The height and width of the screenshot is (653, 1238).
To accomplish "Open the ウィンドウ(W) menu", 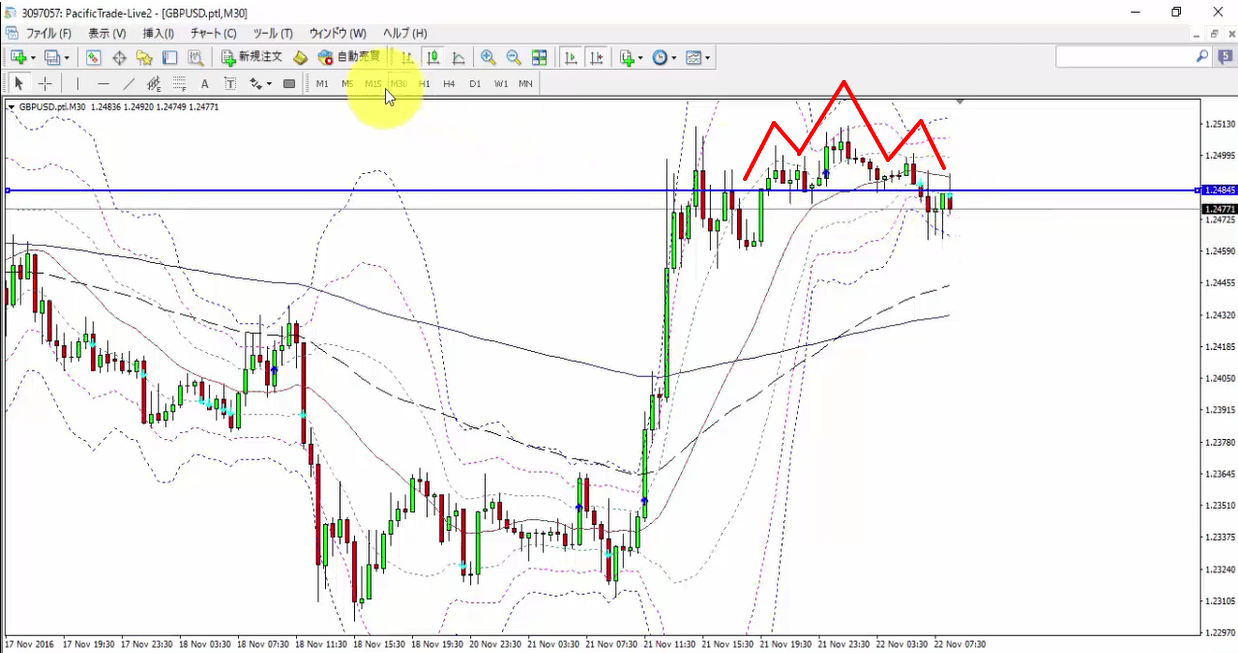I will coord(337,34).
